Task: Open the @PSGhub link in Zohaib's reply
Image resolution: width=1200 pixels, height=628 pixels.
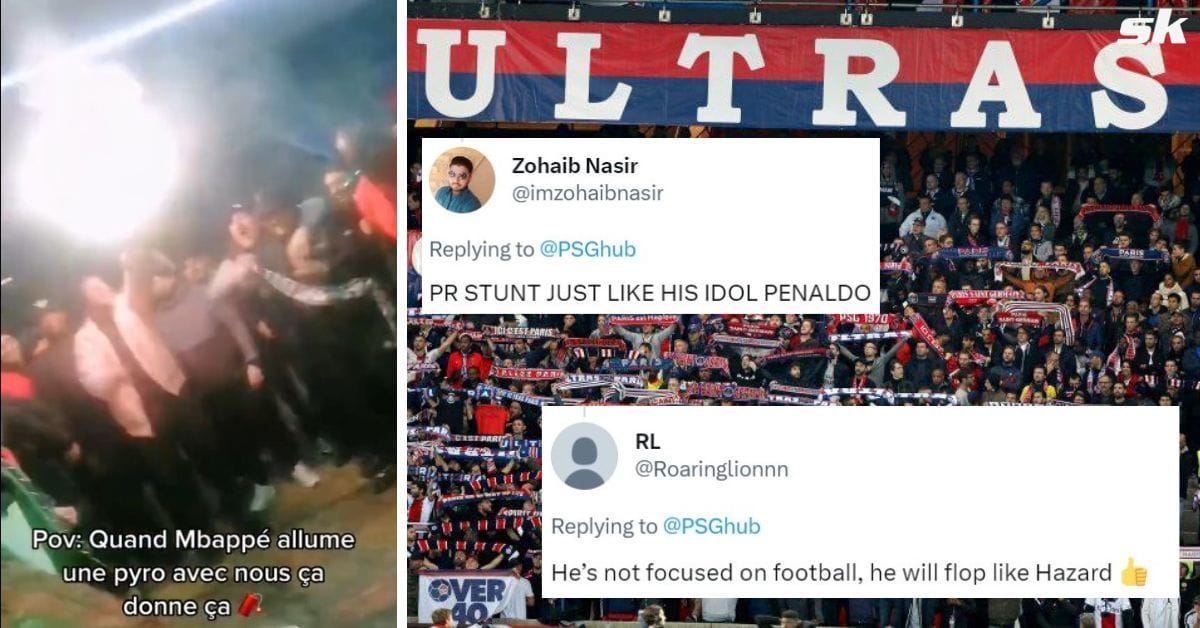Action: (x=587, y=250)
